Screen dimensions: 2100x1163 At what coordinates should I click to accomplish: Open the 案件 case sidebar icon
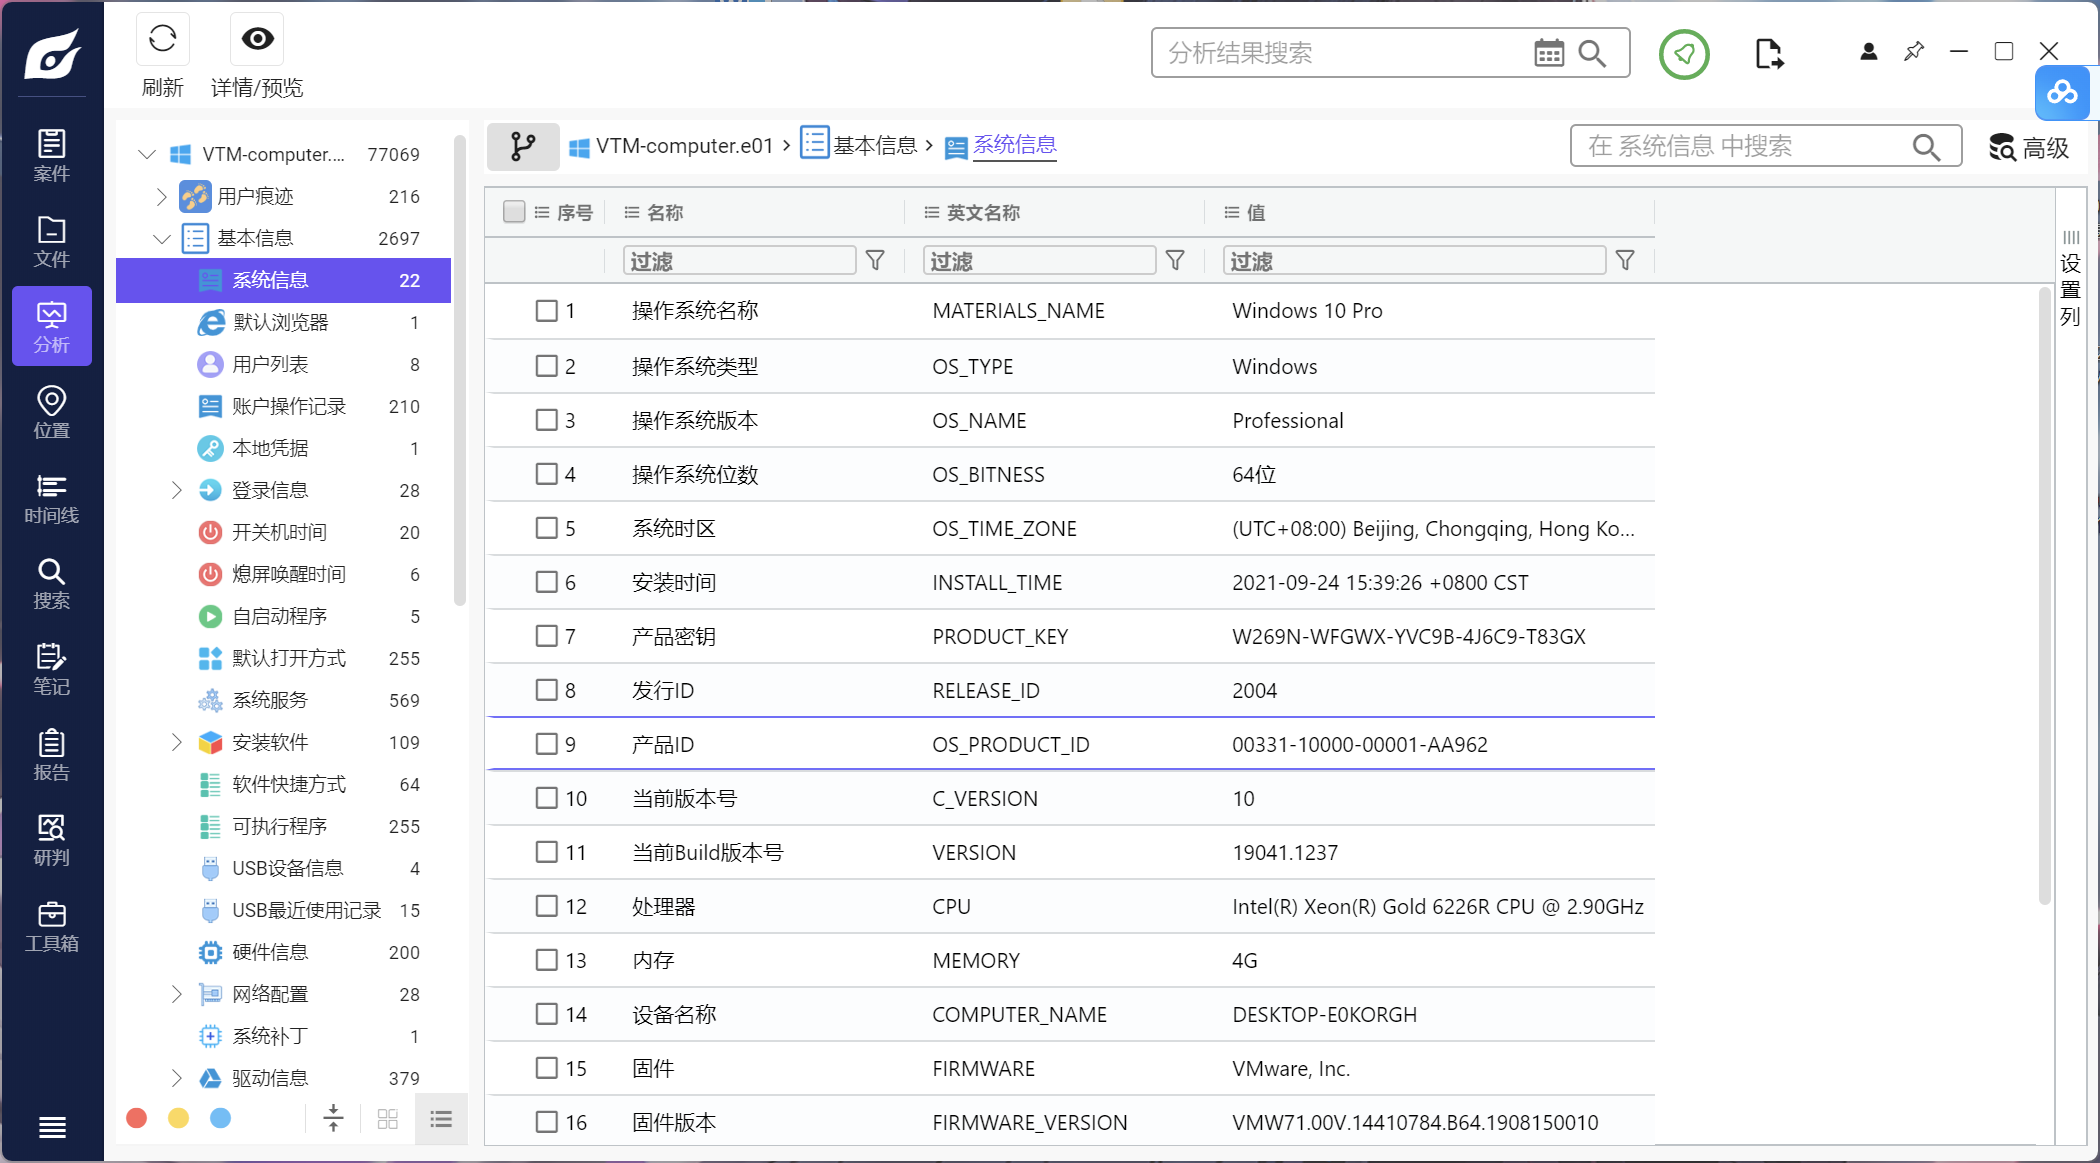52,156
